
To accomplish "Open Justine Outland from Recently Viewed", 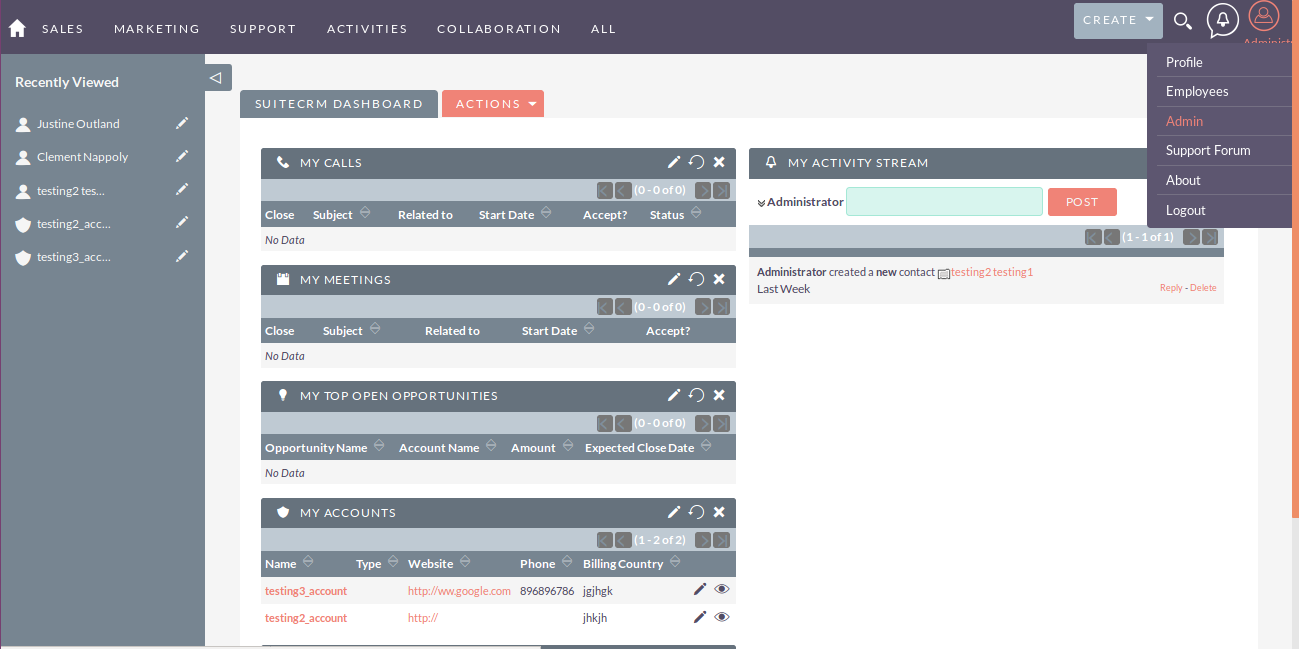I will (x=78, y=124).
